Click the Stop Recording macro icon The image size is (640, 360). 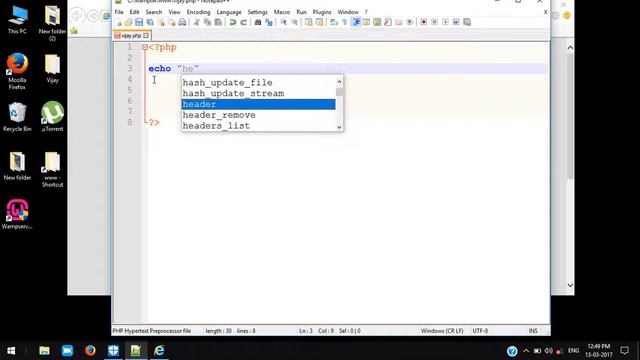click(434, 22)
